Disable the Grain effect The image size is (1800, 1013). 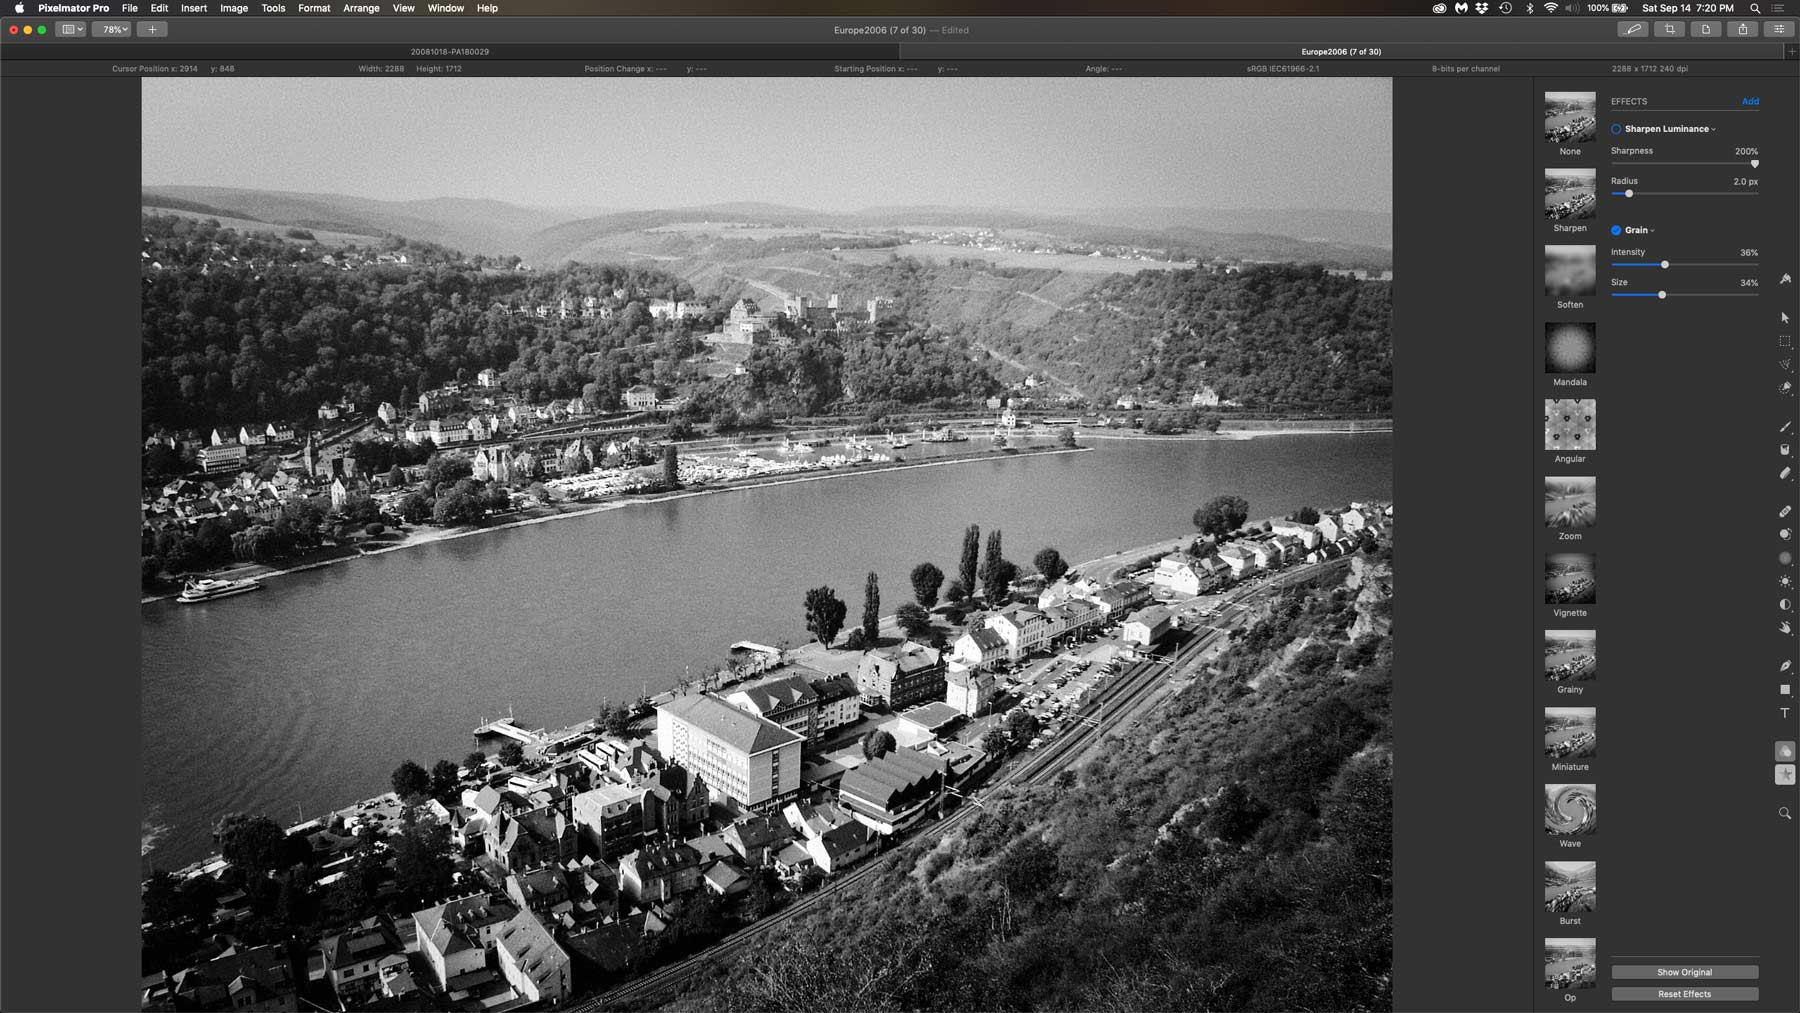tap(1616, 230)
